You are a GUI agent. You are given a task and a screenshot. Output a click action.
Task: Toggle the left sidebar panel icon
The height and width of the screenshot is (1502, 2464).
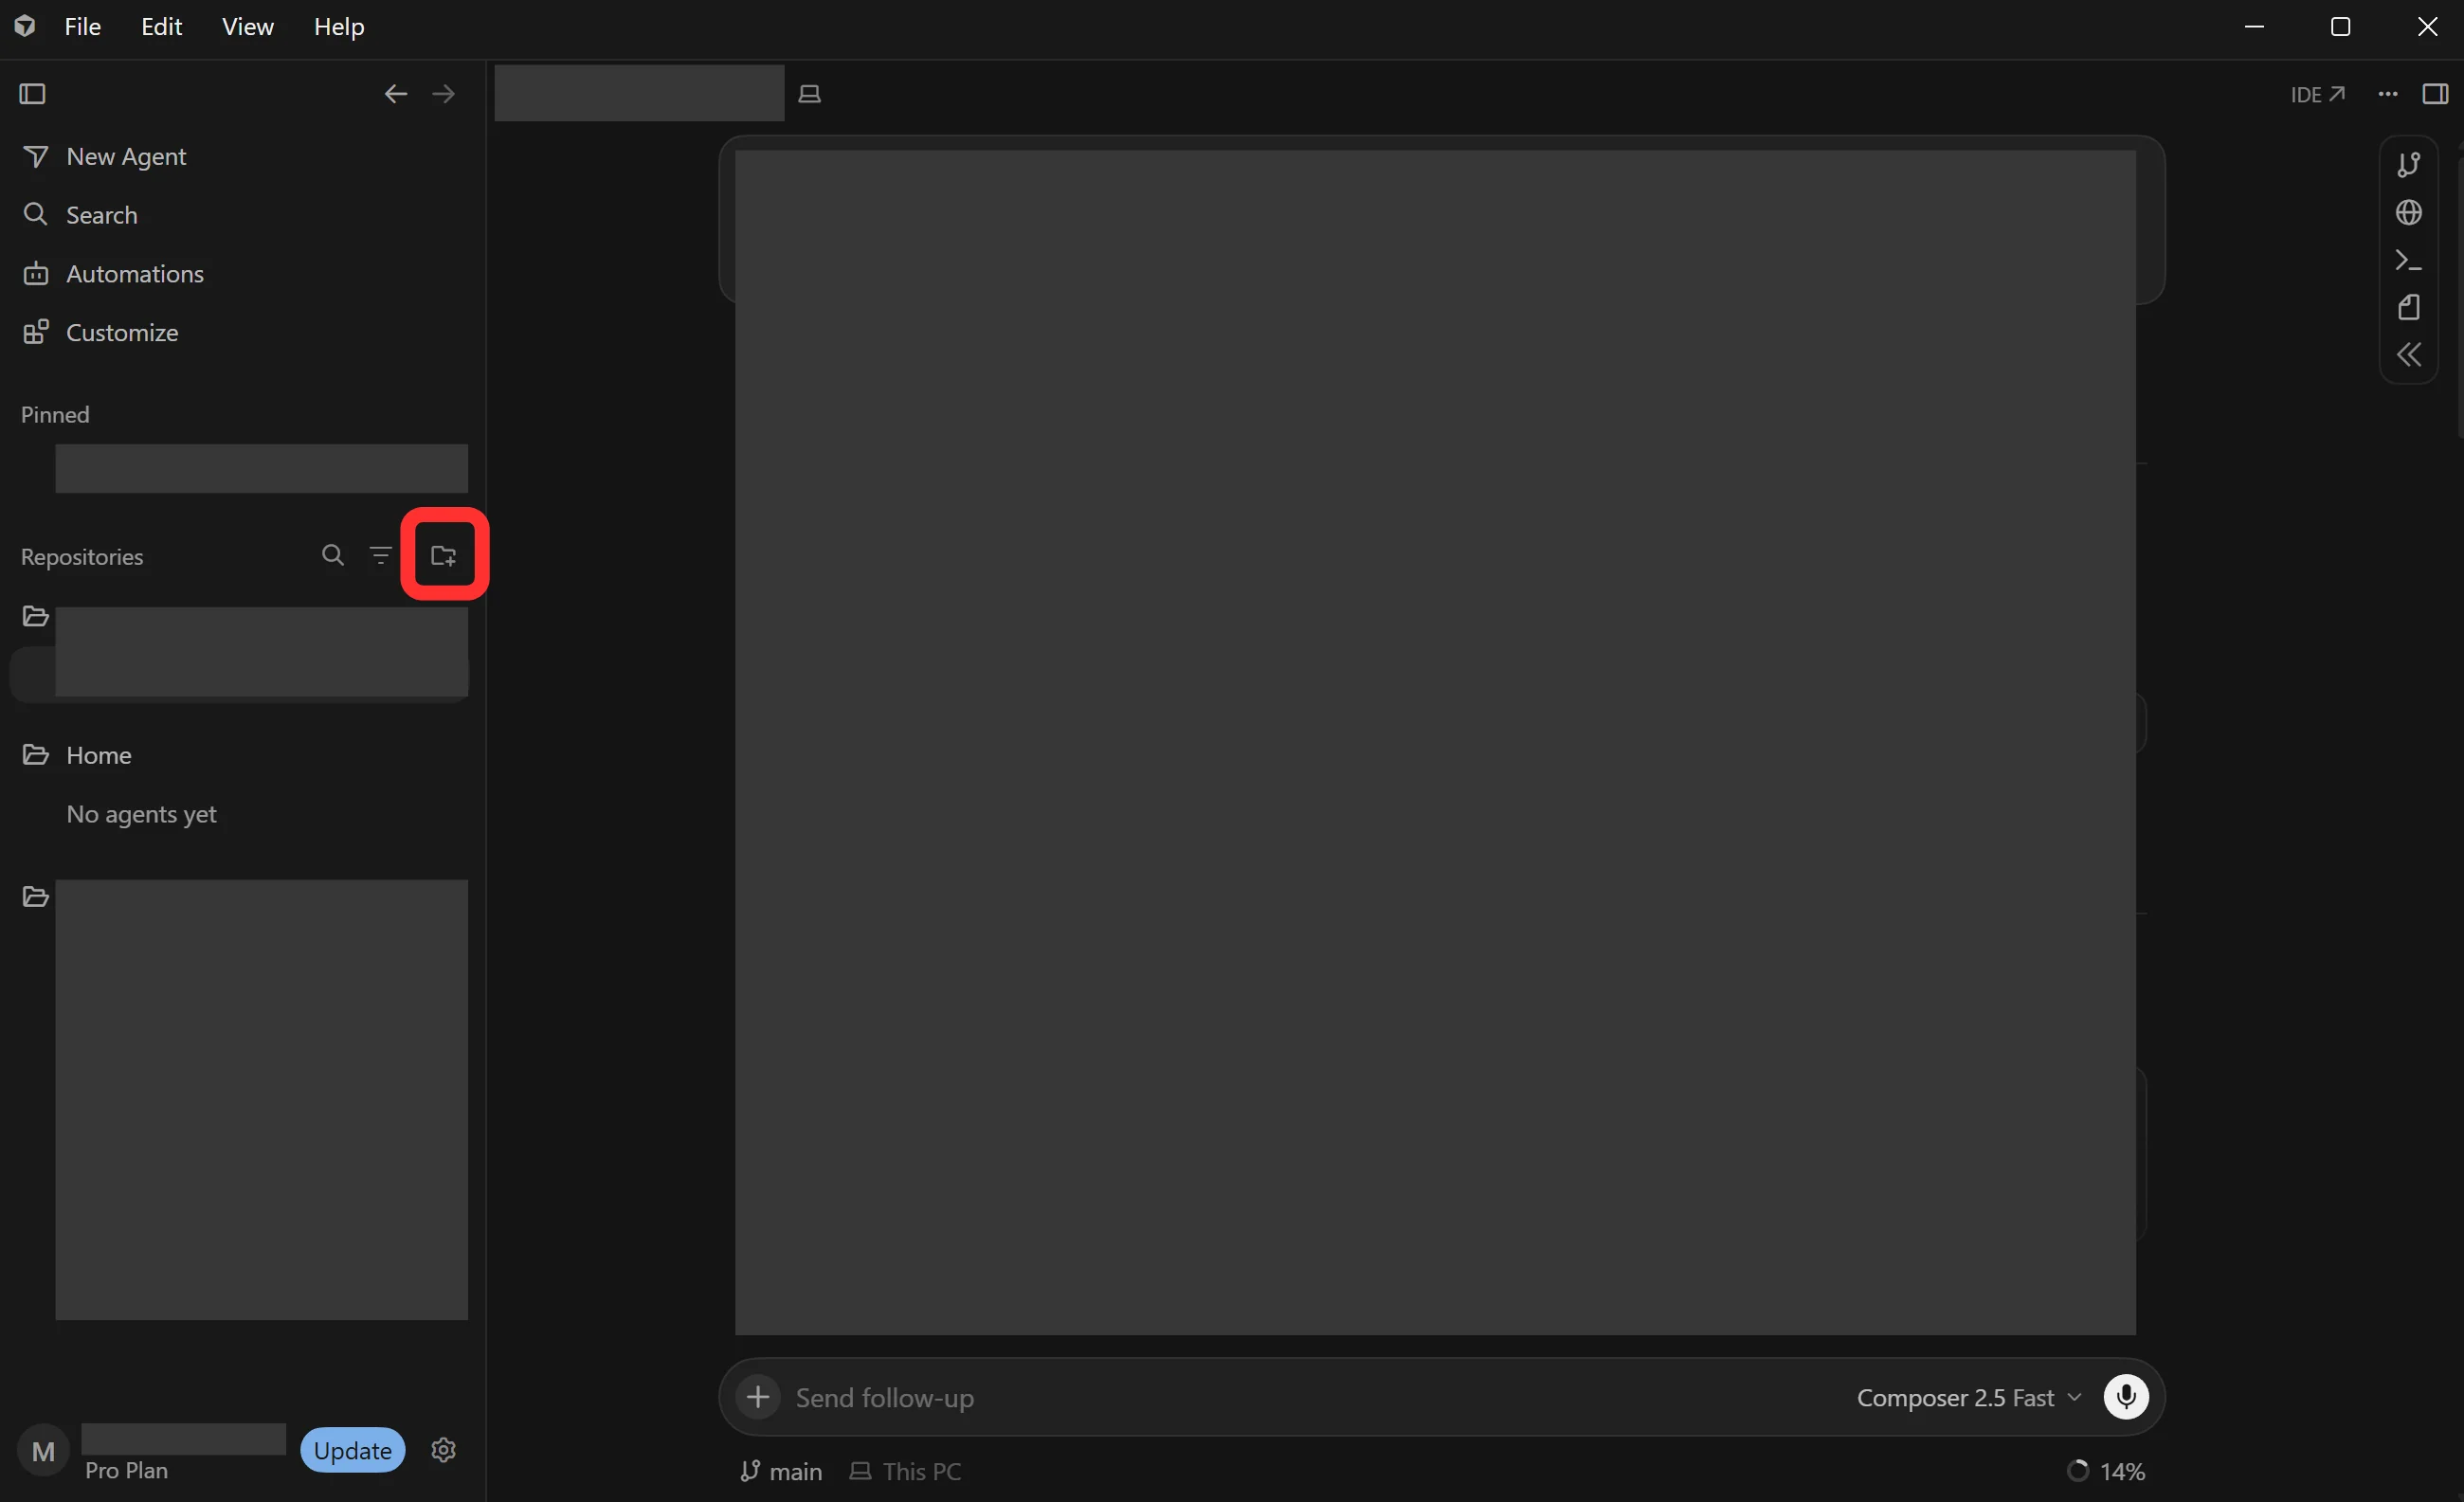[x=32, y=94]
